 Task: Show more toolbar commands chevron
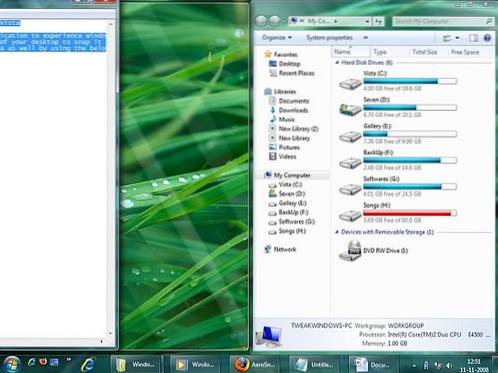[x=366, y=37]
